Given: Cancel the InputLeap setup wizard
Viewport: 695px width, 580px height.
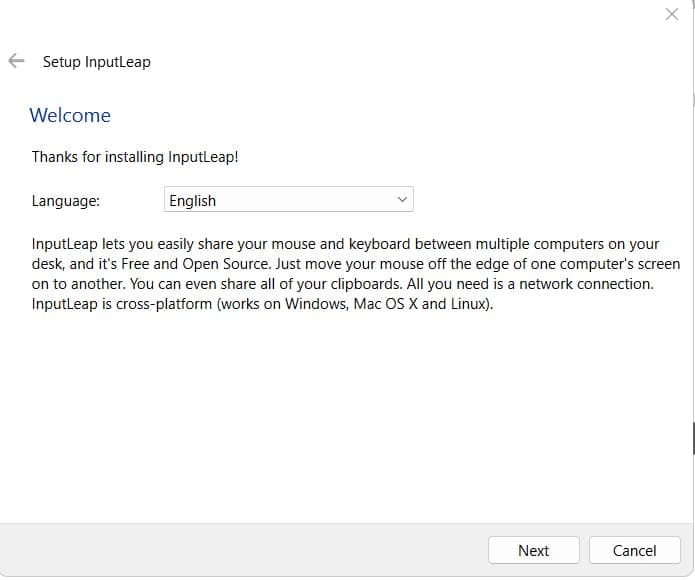Looking at the screenshot, I should (x=634, y=550).
